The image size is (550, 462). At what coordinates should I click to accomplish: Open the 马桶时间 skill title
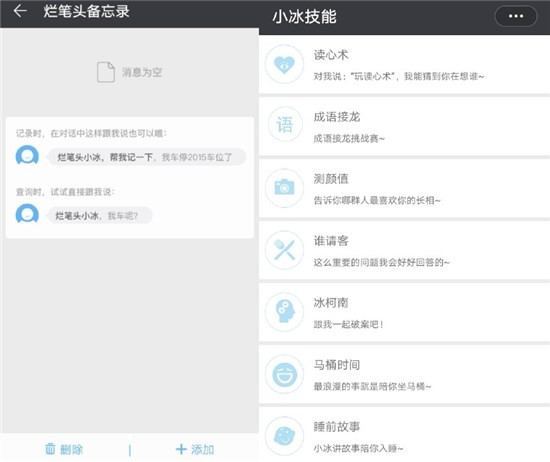337,365
